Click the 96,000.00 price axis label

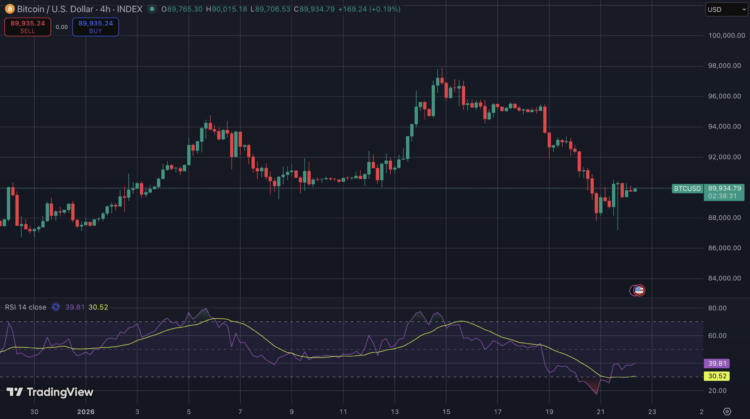[x=726, y=96]
